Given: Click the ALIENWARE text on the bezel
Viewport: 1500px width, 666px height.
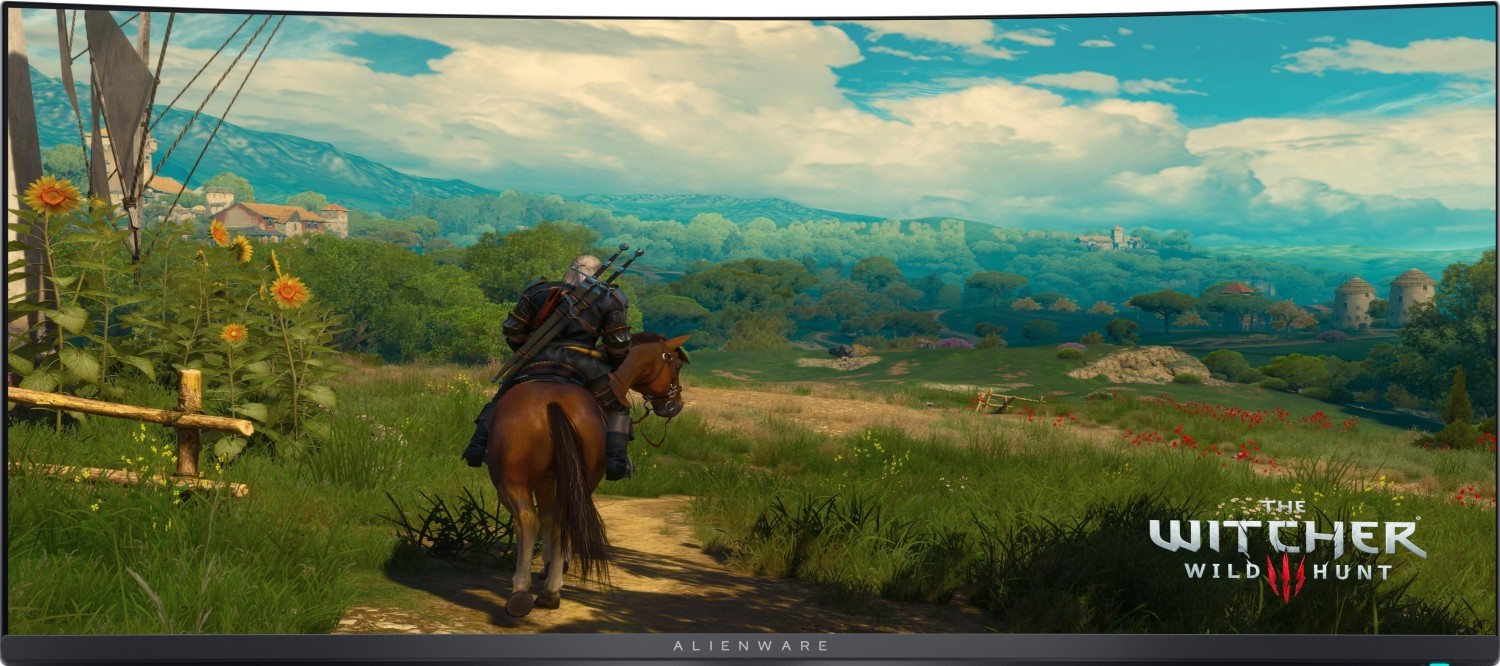Looking at the screenshot, I should point(750,646).
